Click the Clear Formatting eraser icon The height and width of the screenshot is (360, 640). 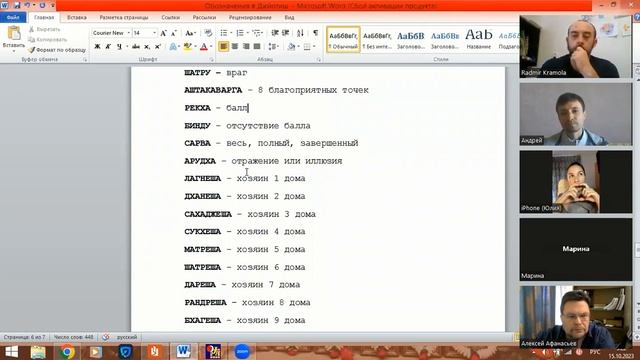click(x=208, y=33)
